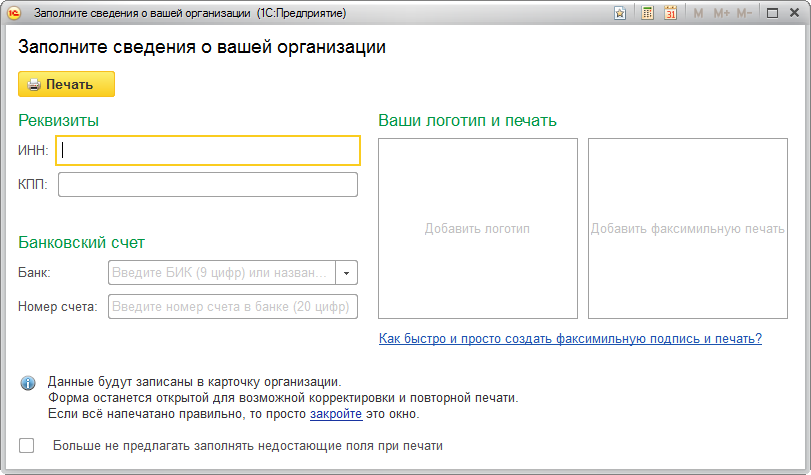Click the 1C application logo icon

(14, 13)
